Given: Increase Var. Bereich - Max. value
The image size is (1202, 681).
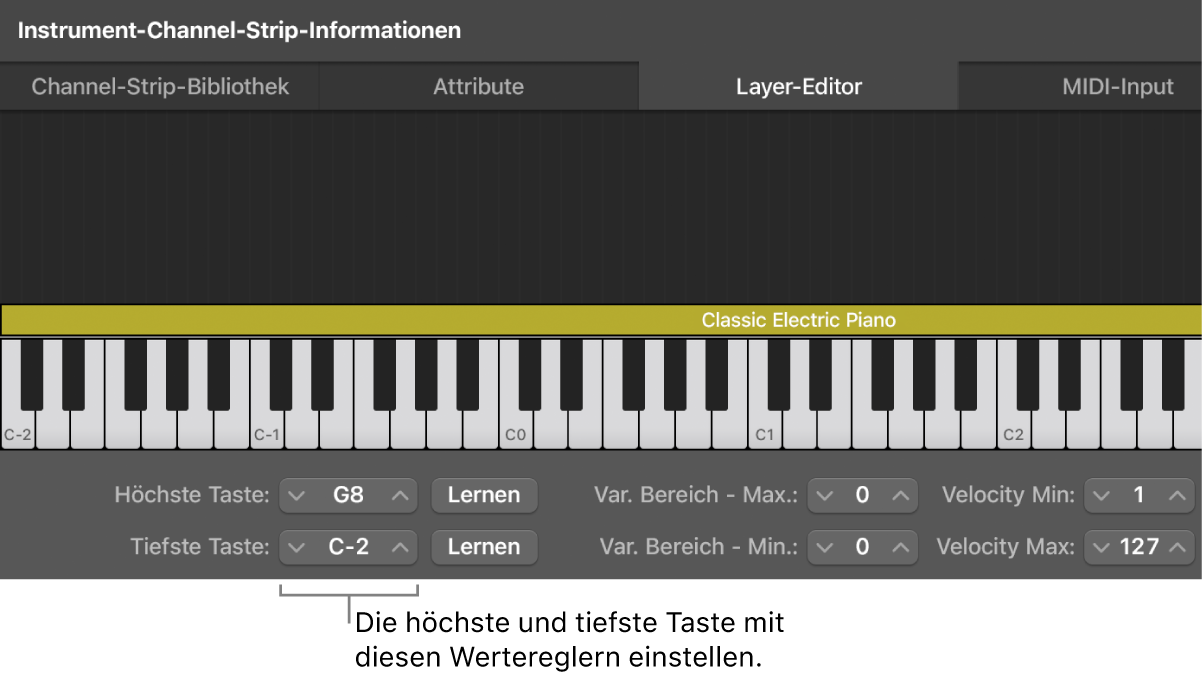Looking at the screenshot, I should [898, 494].
